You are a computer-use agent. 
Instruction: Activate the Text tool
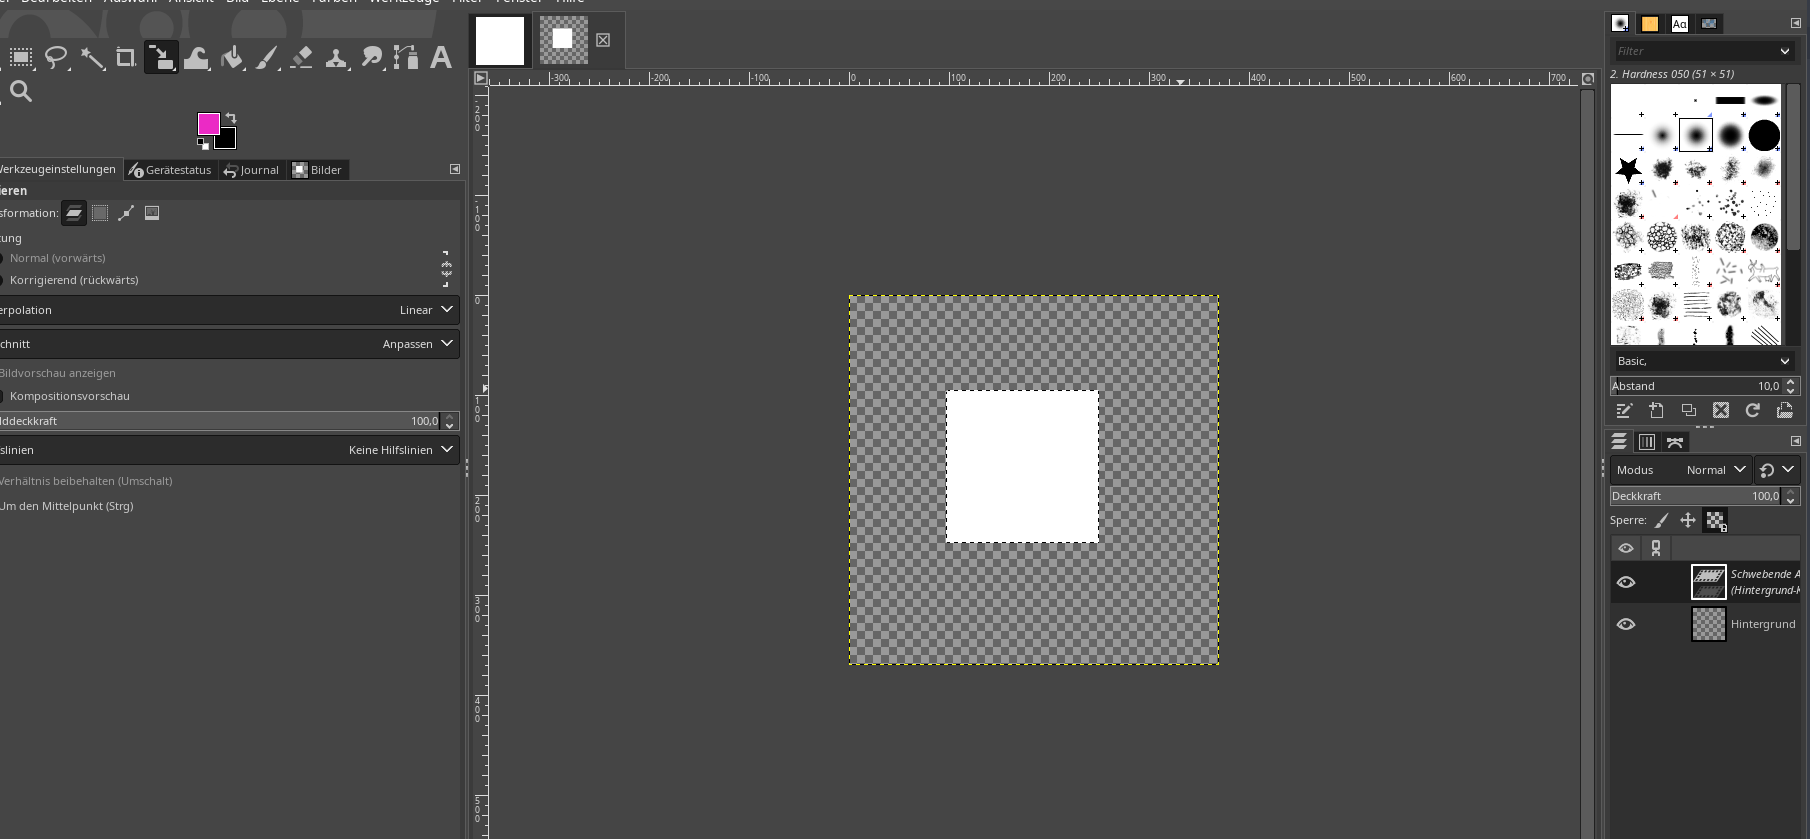click(440, 58)
